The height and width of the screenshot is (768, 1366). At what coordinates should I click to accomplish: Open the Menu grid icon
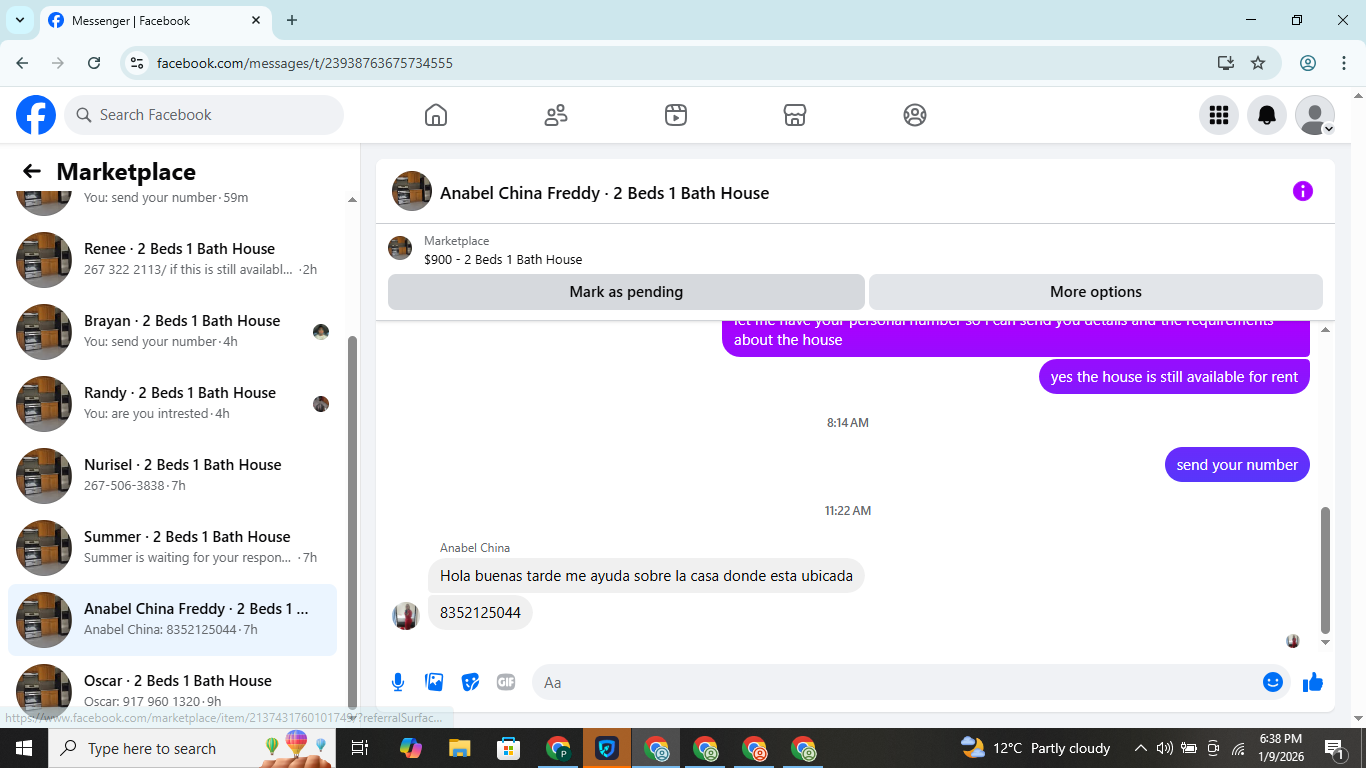point(1219,115)
